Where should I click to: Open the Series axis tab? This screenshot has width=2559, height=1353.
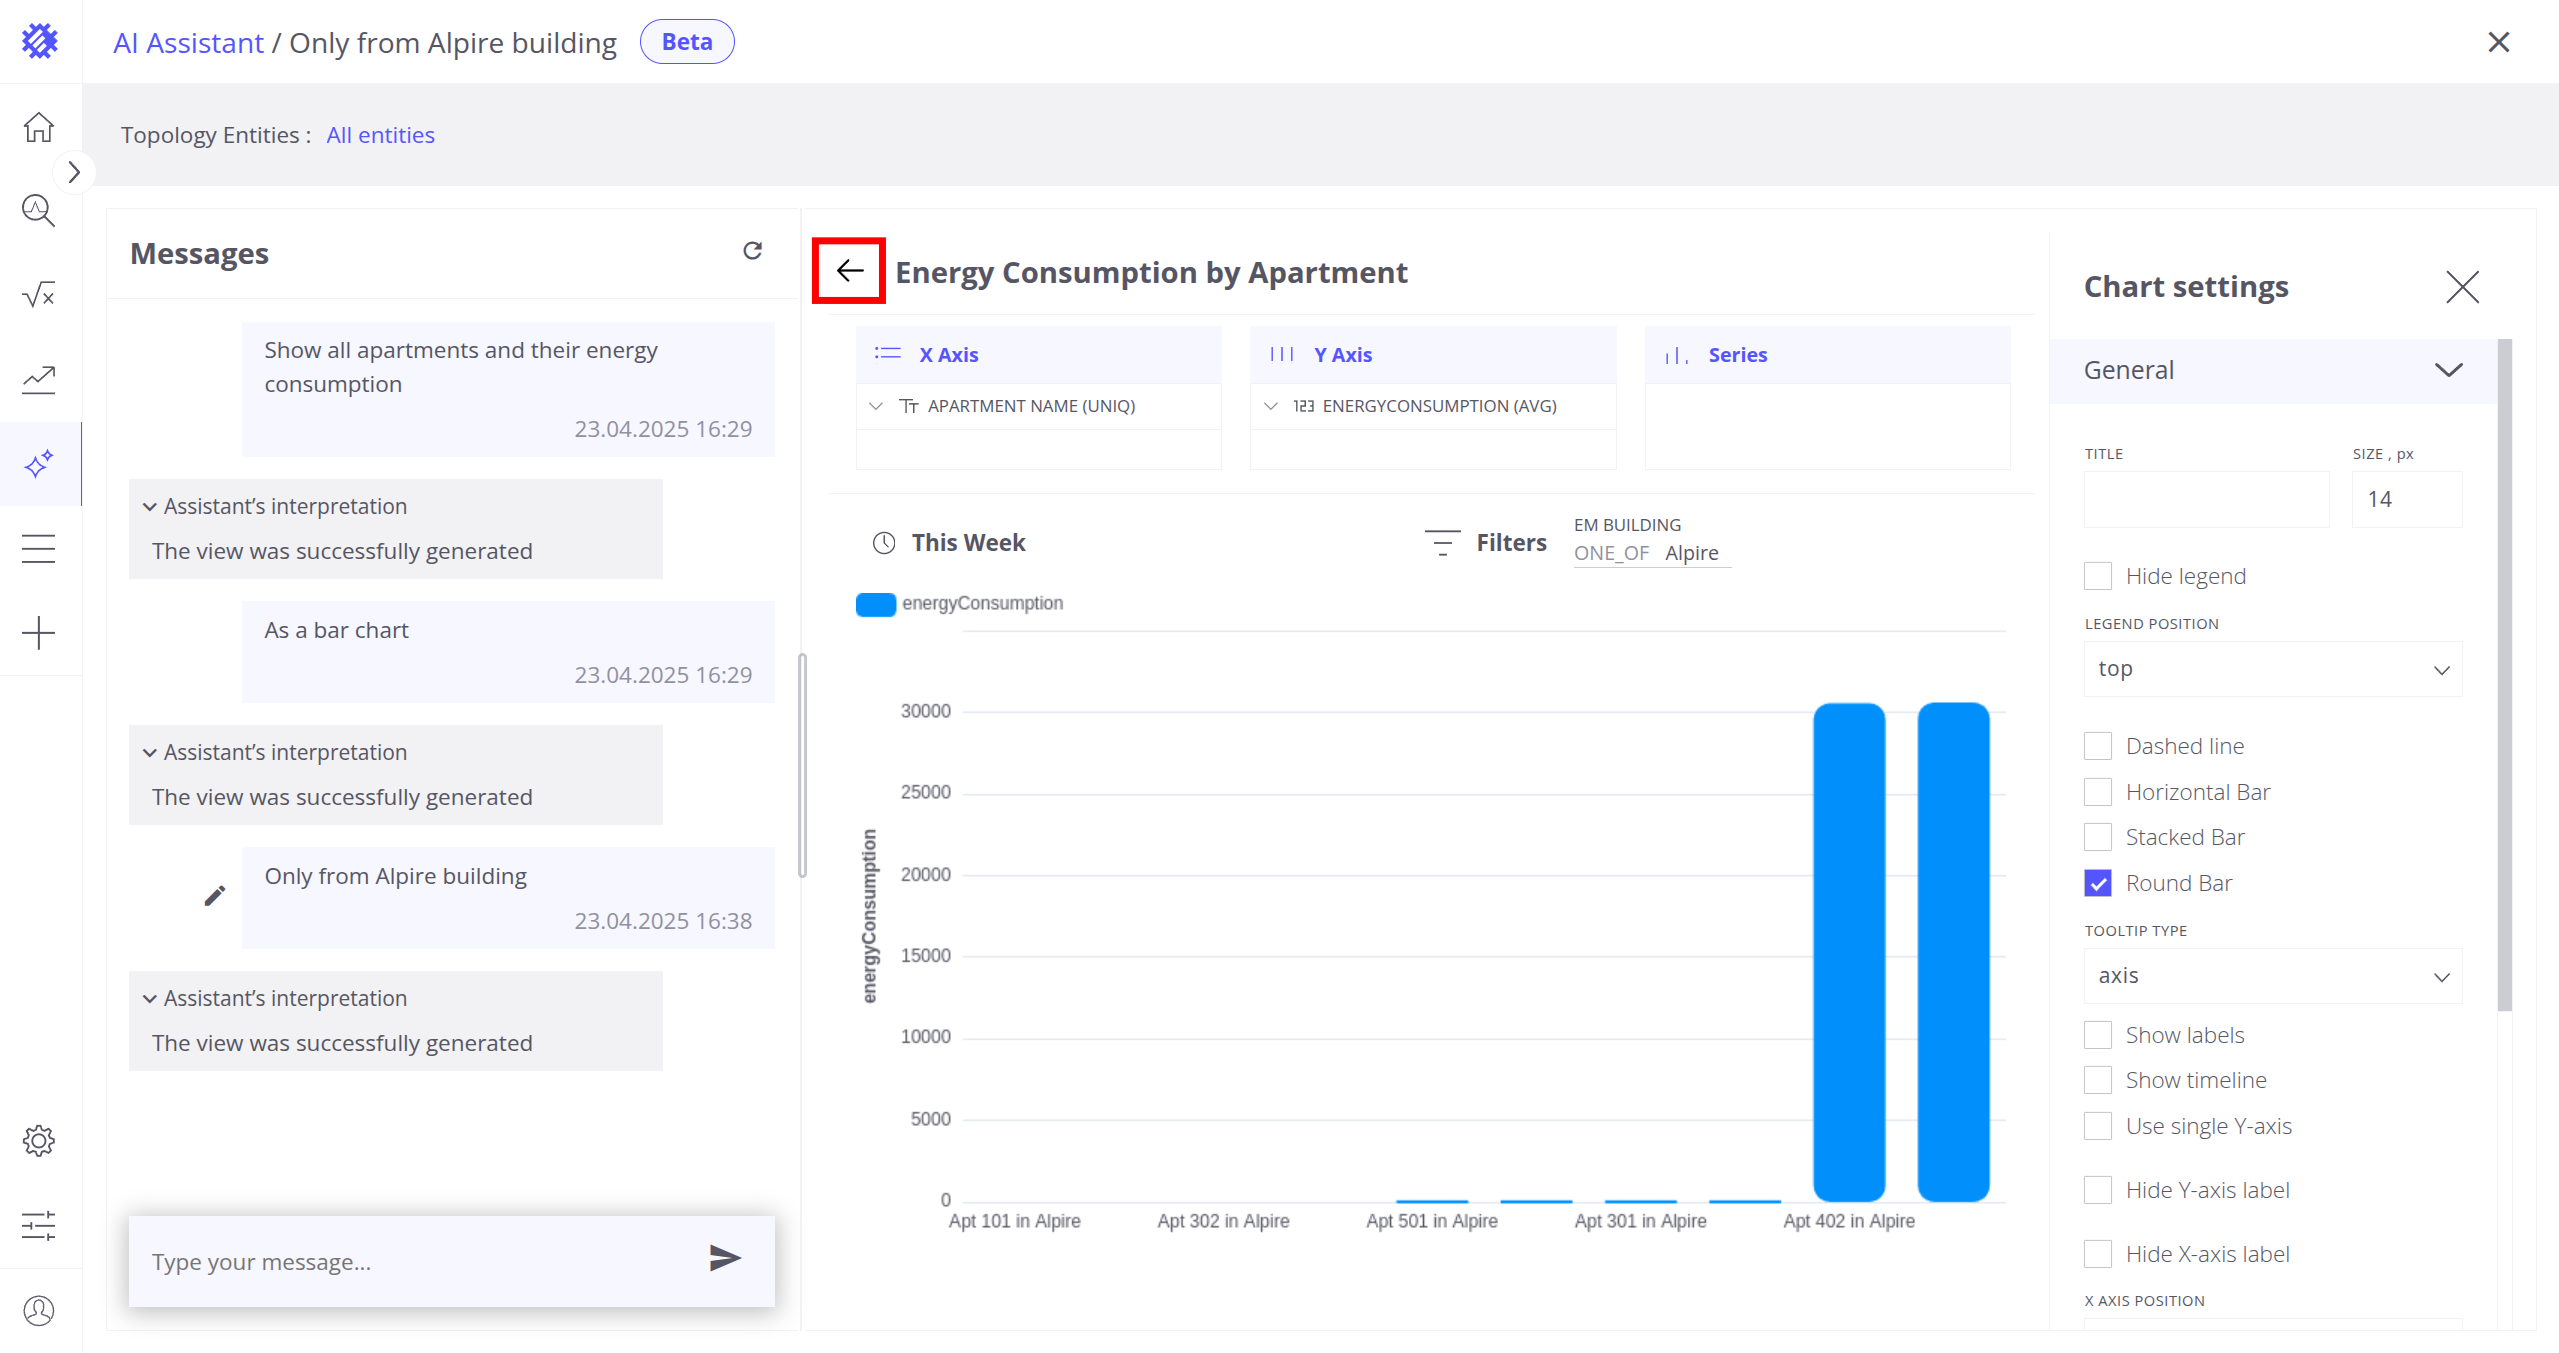point(1737,355)
